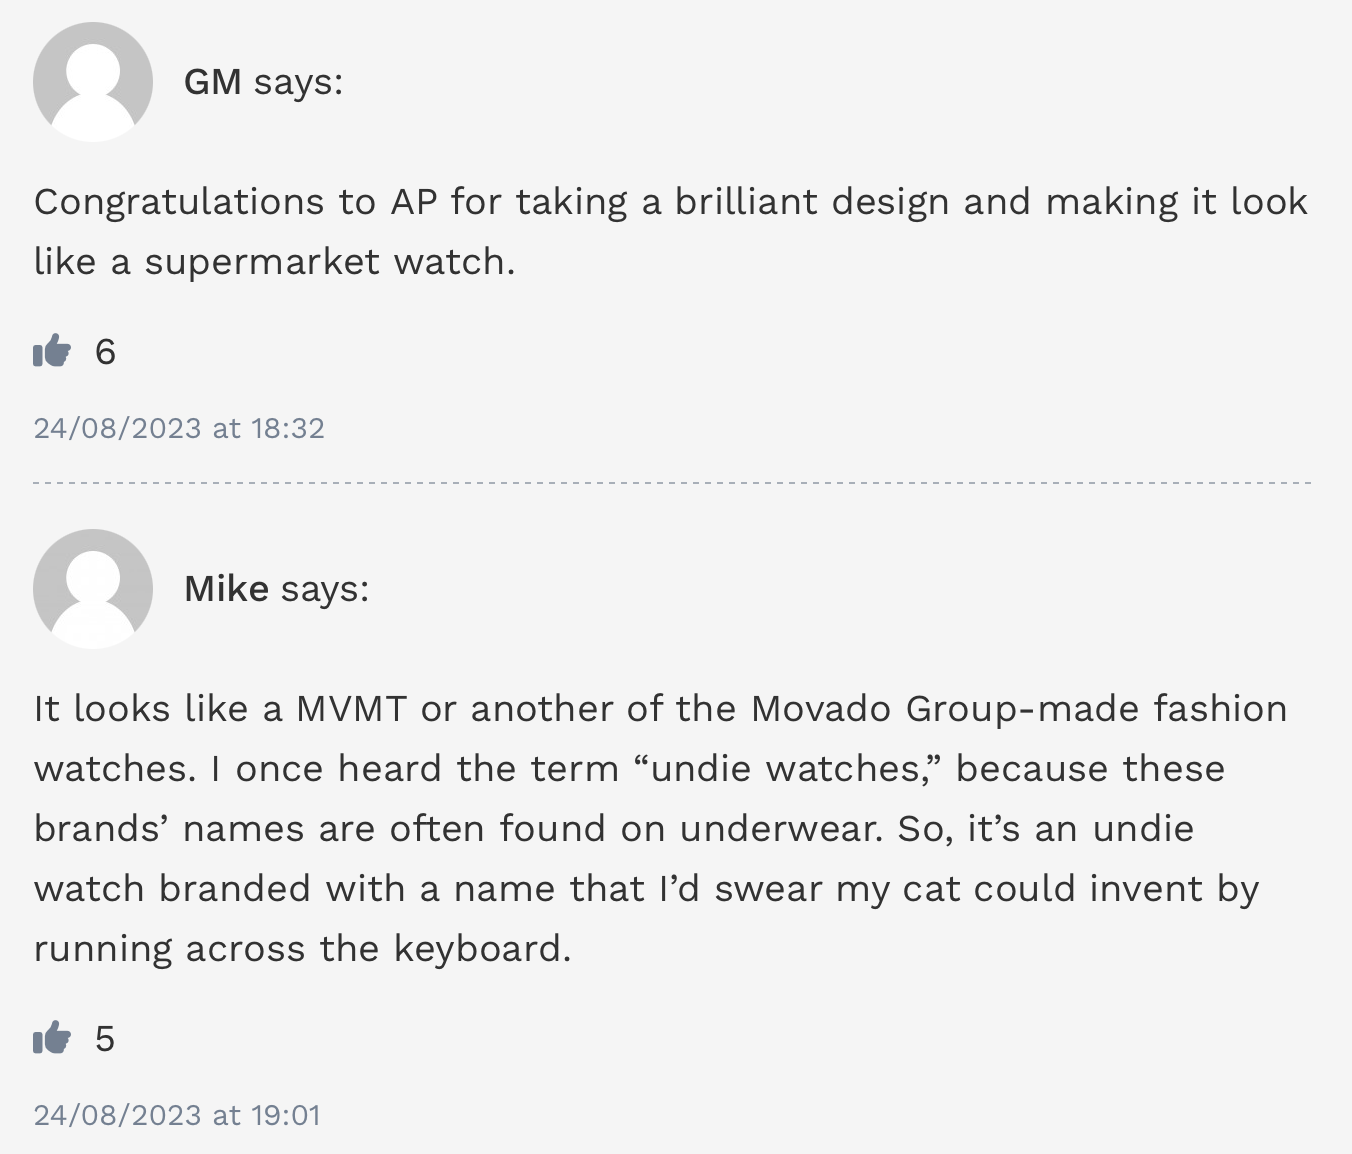Click the word "Movado" in Mike's comment
This screenshot has height=1154, width=1352.
[x=821, y=709]
